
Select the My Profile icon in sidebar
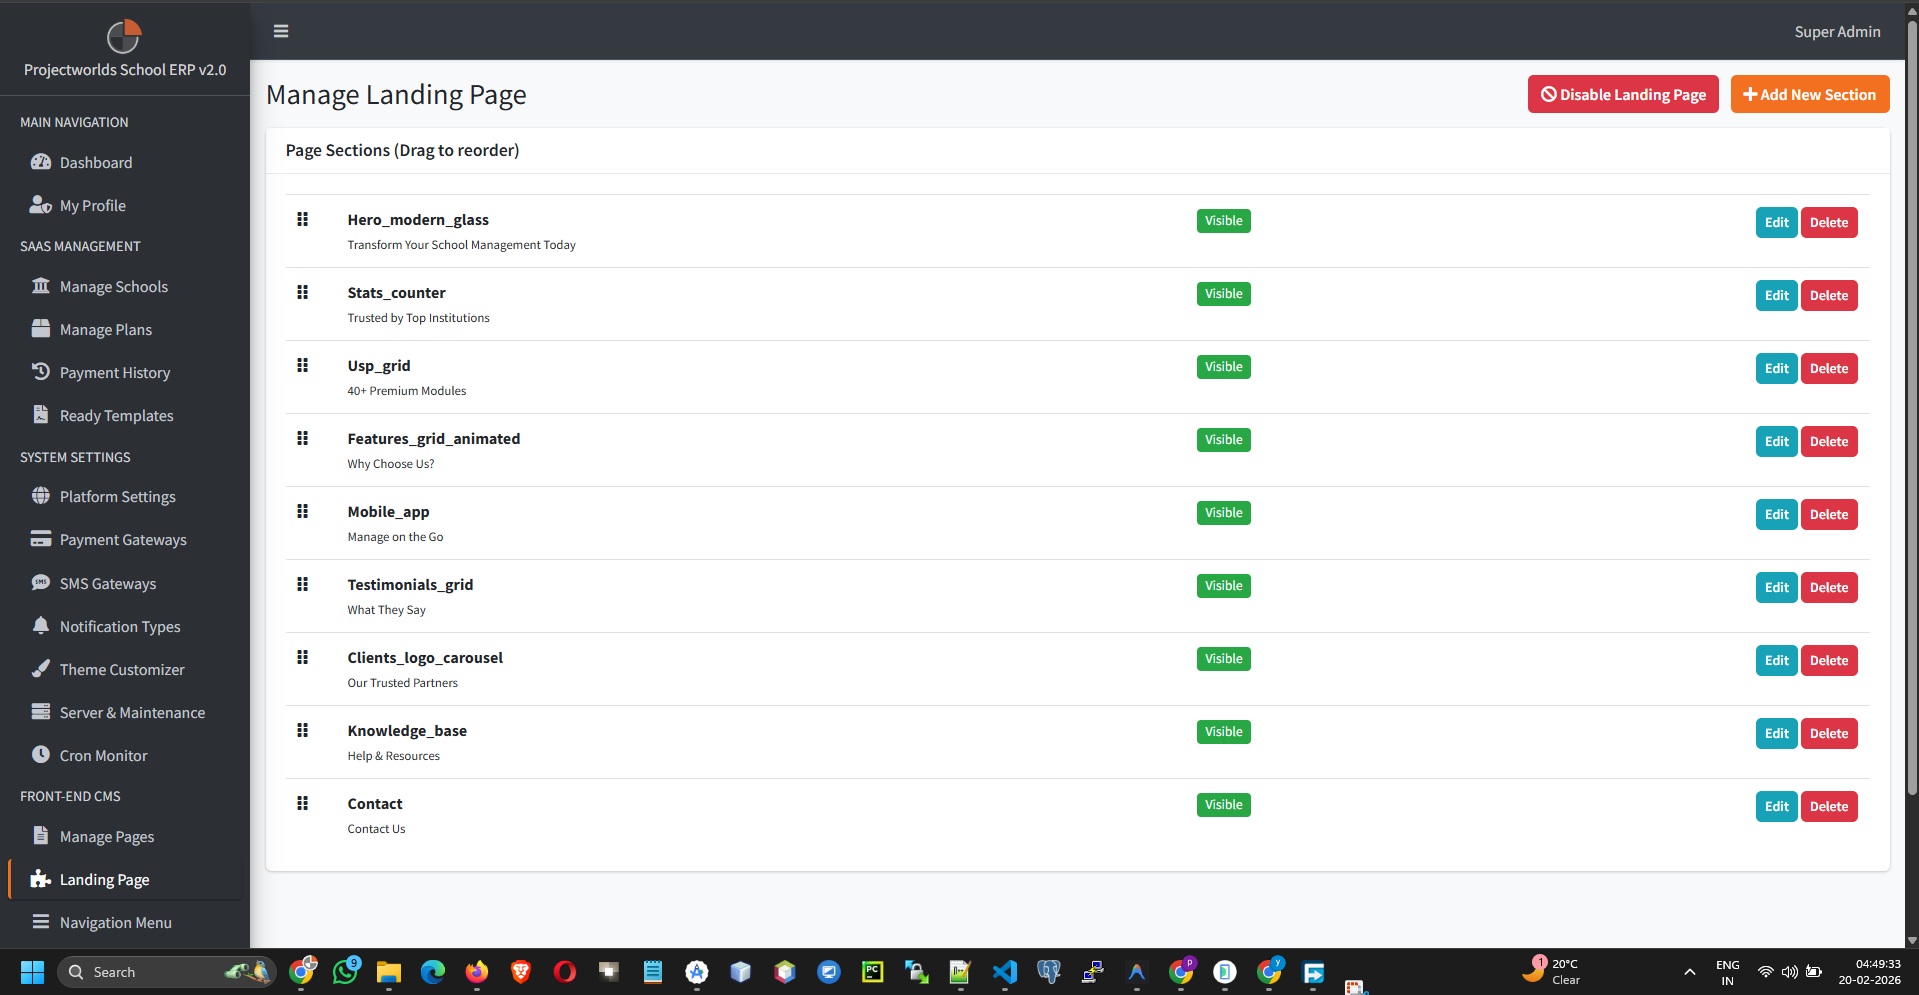point(41,205)
